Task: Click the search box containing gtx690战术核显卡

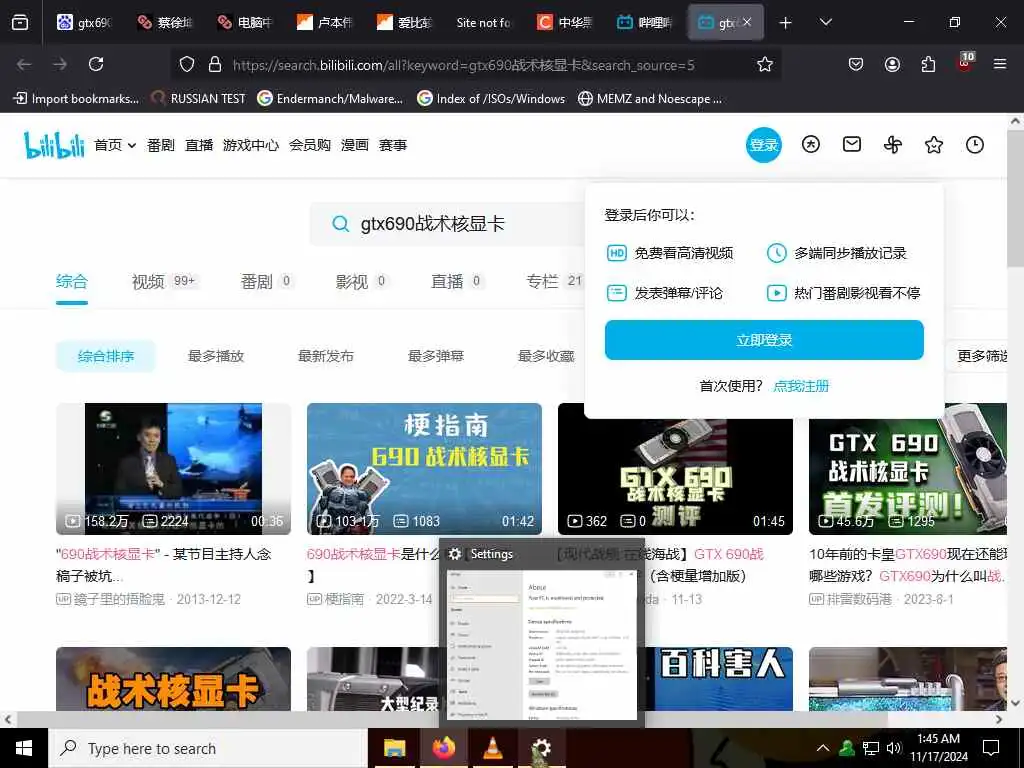Action: coord(447,224)
